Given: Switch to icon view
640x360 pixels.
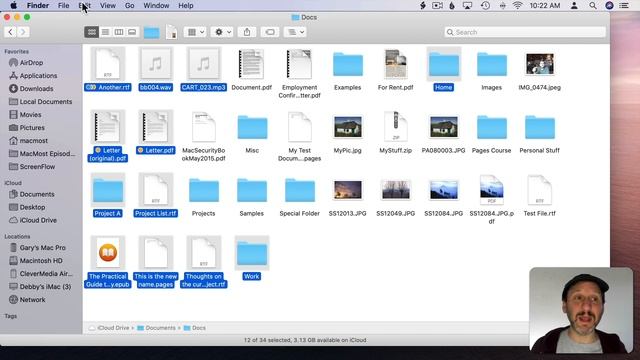Looking at the screenshot, I should 91,32.
